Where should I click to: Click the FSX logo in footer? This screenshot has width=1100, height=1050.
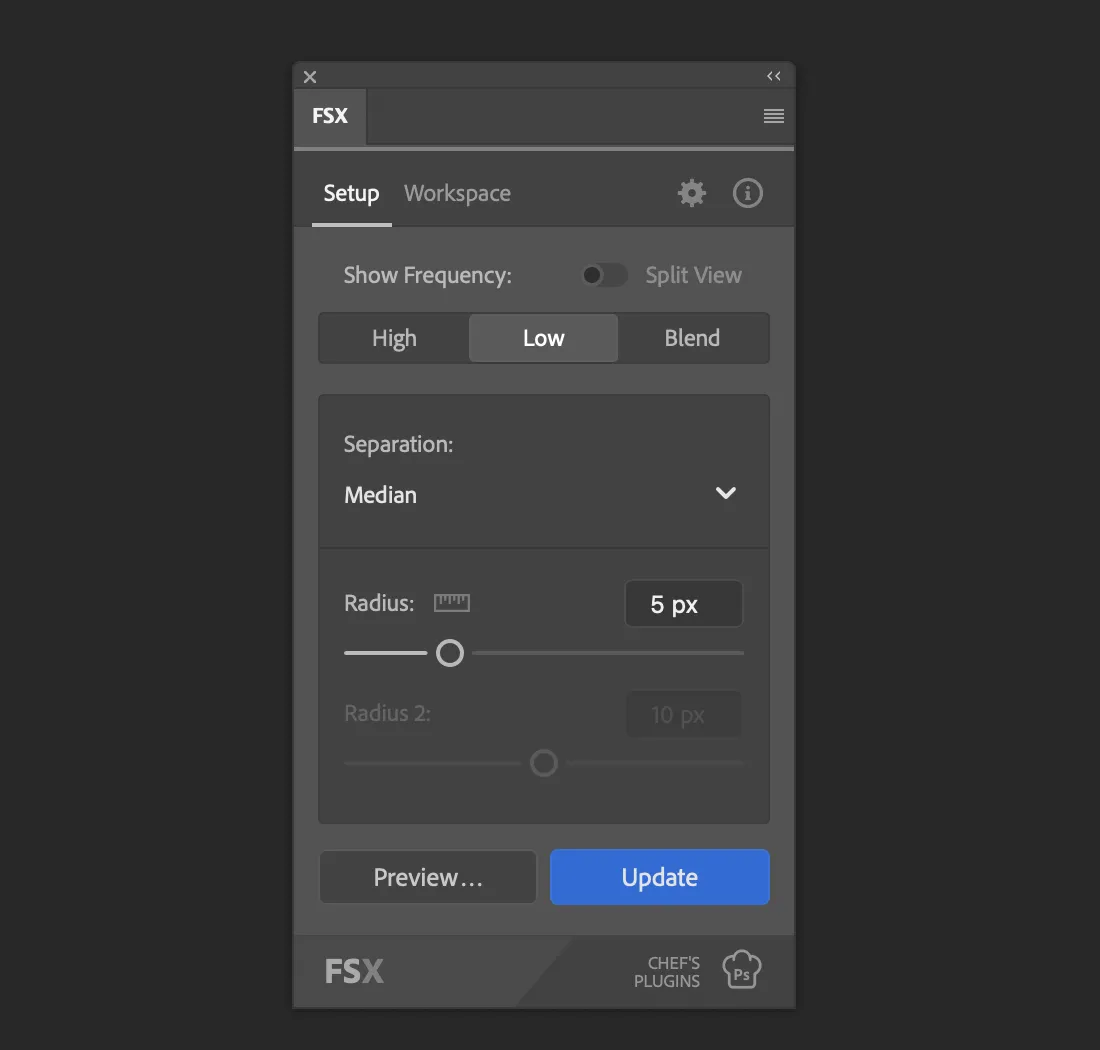354,971
